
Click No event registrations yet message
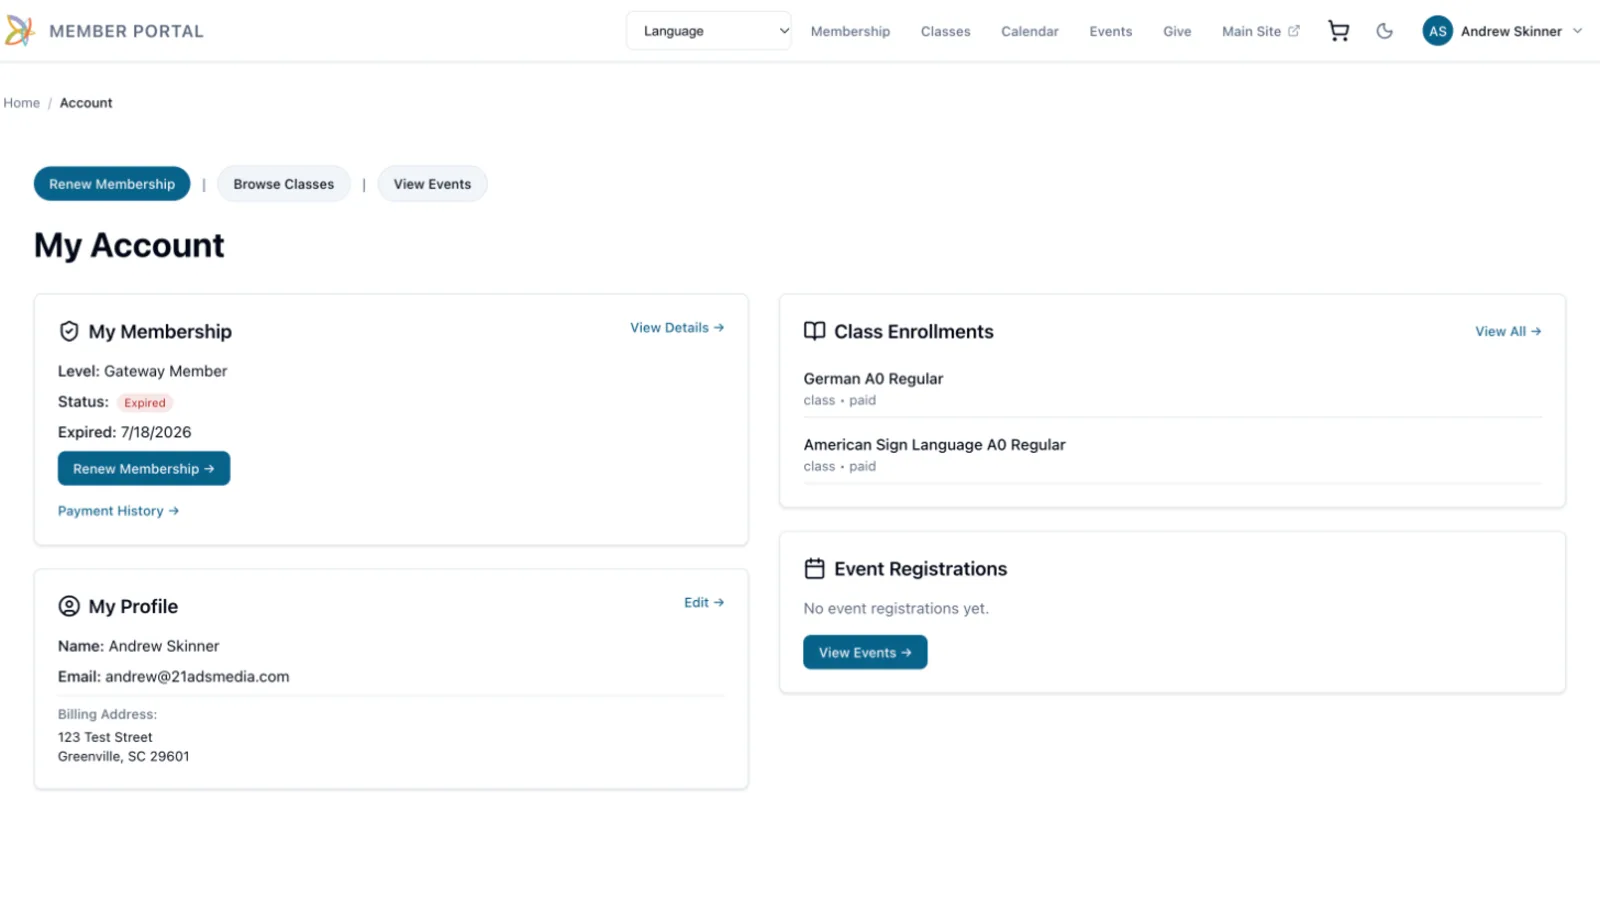coord(896,609)
